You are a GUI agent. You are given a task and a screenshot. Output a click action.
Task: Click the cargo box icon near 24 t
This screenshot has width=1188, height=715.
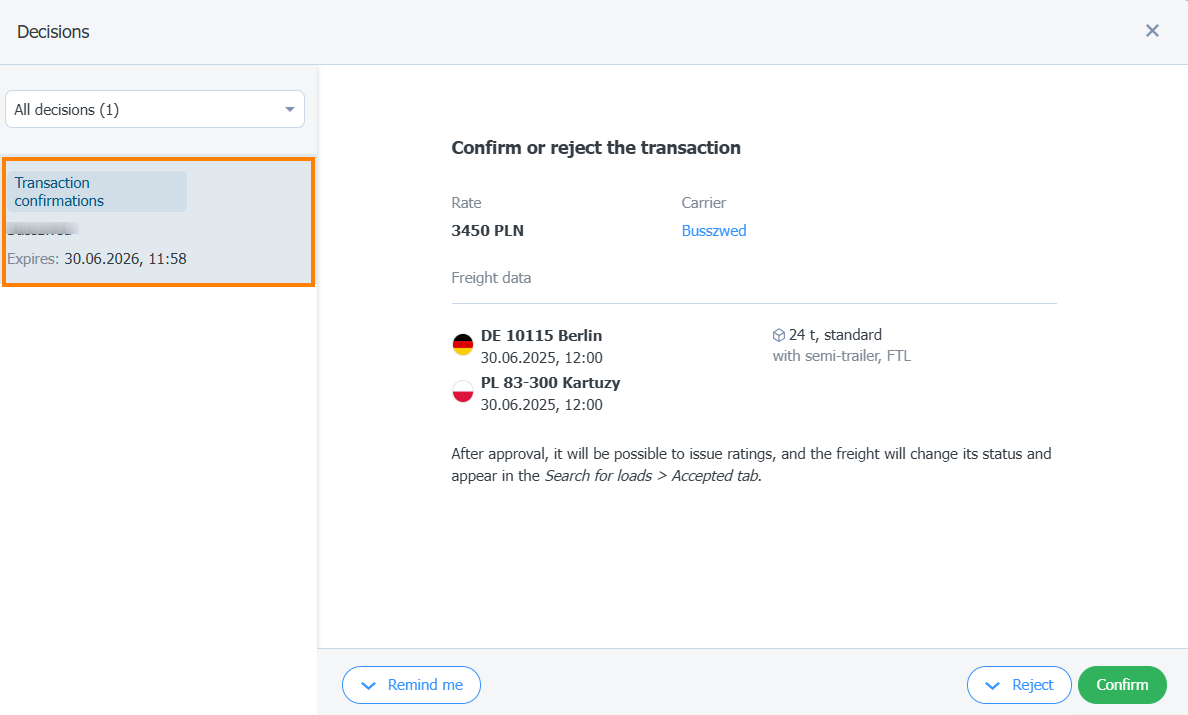(778, 336)
